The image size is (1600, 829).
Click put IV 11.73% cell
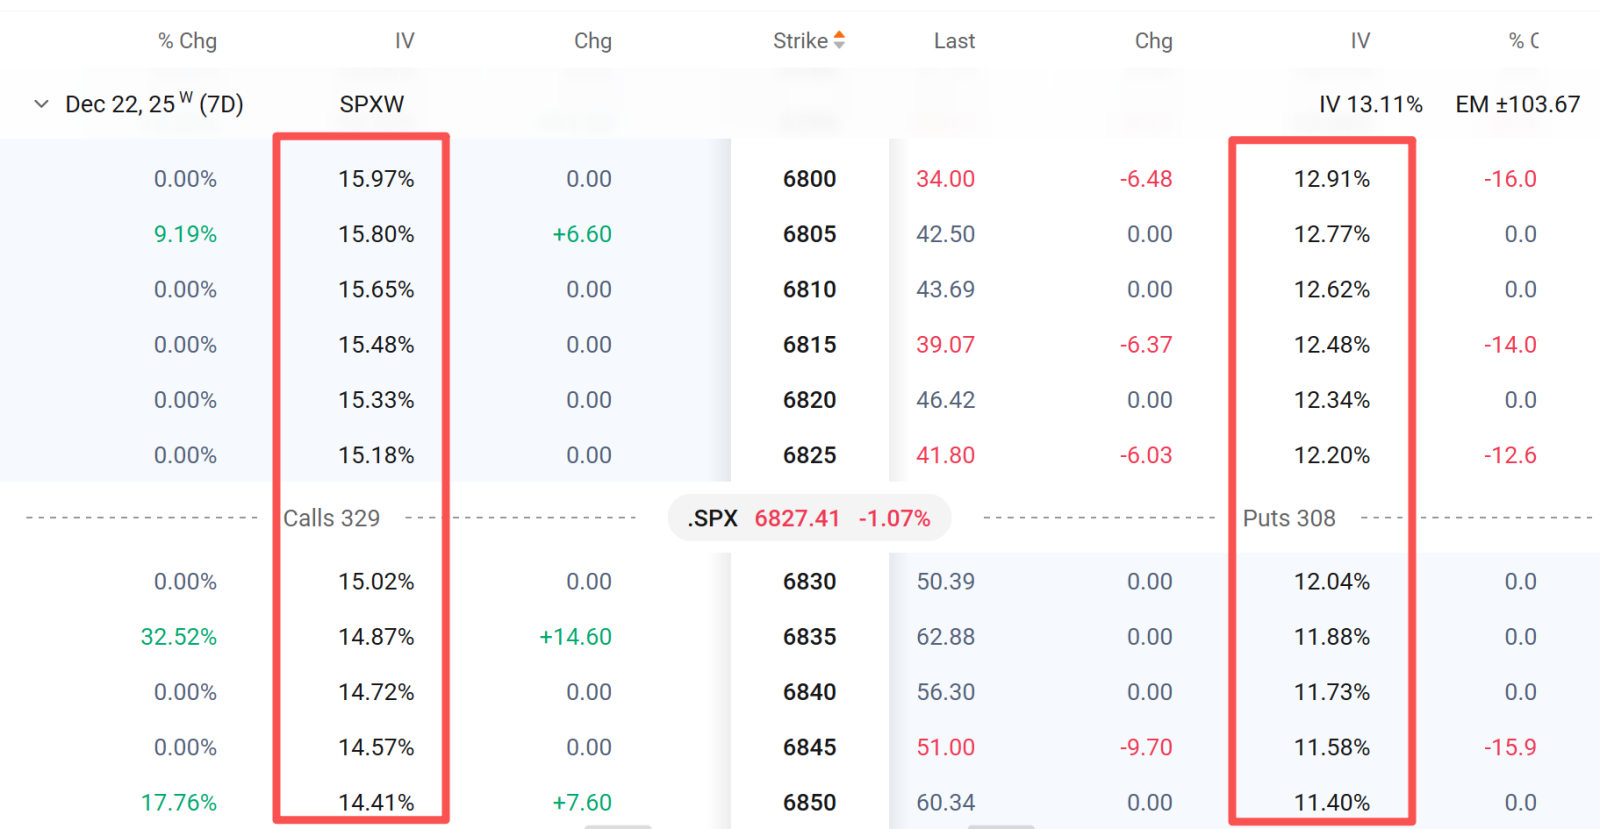pyautogui.click(x=1332, y=692)
